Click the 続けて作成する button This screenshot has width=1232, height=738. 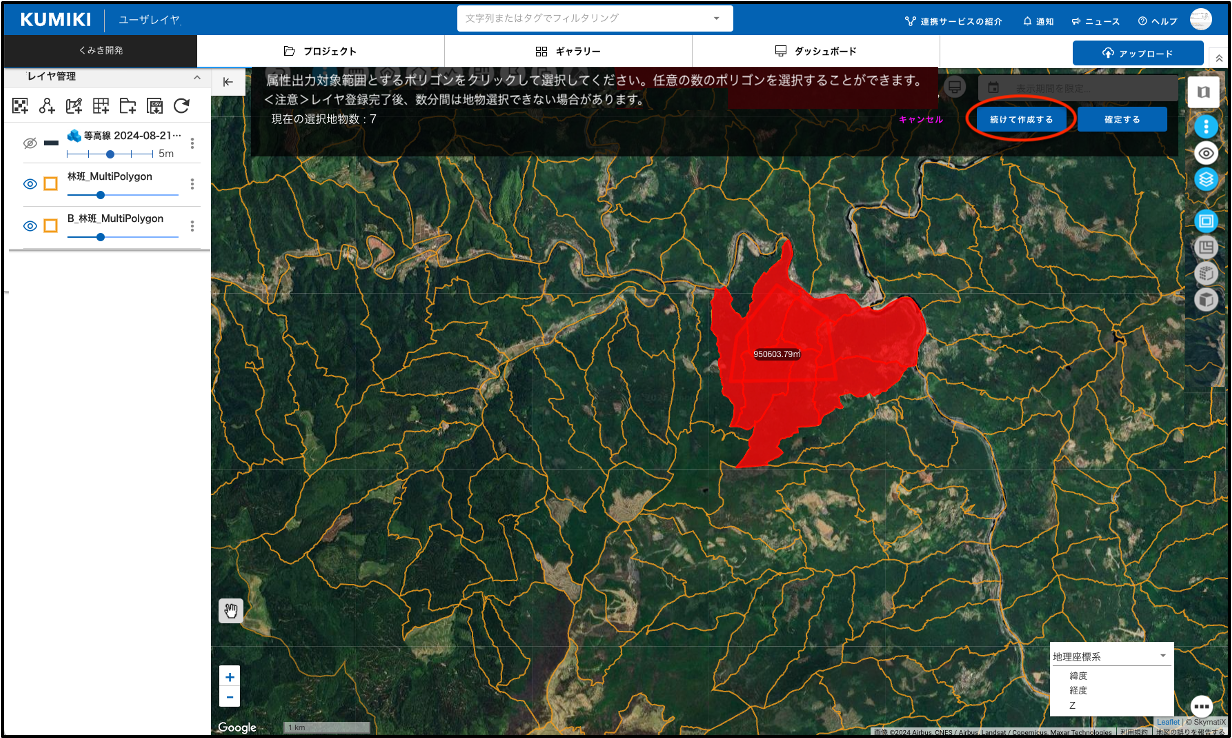[x=1021, y=119]
